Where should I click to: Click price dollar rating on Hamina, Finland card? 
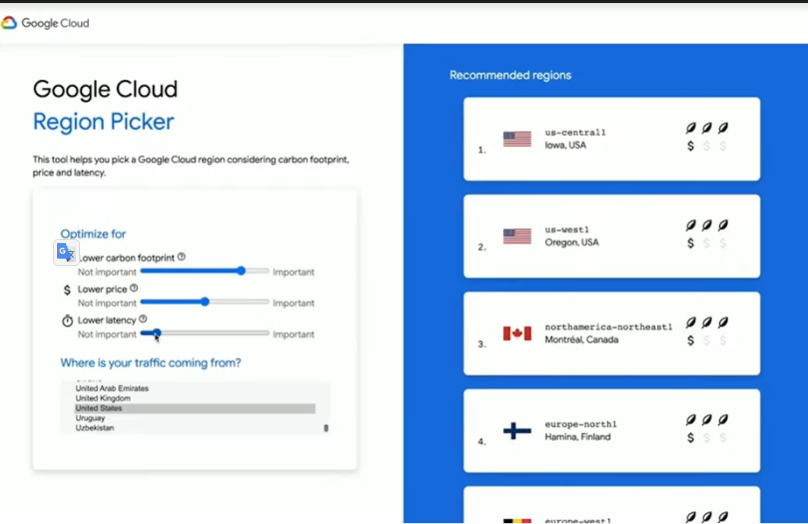pyautogui.click(x=706, y=438)
